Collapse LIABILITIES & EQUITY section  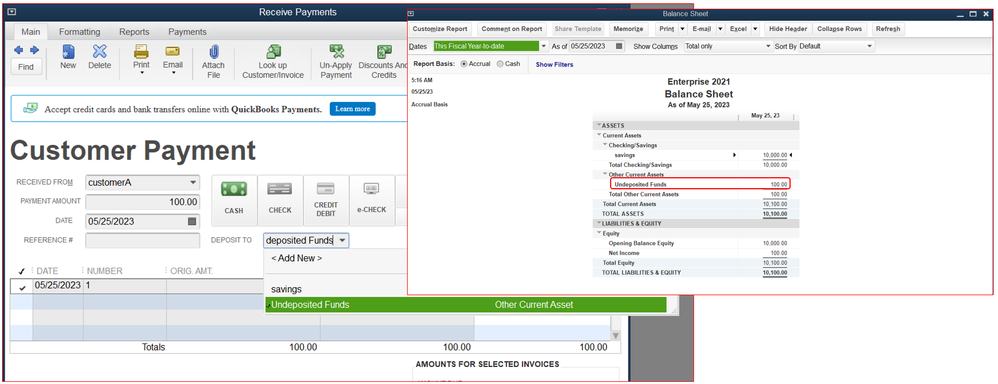point(598,224)
